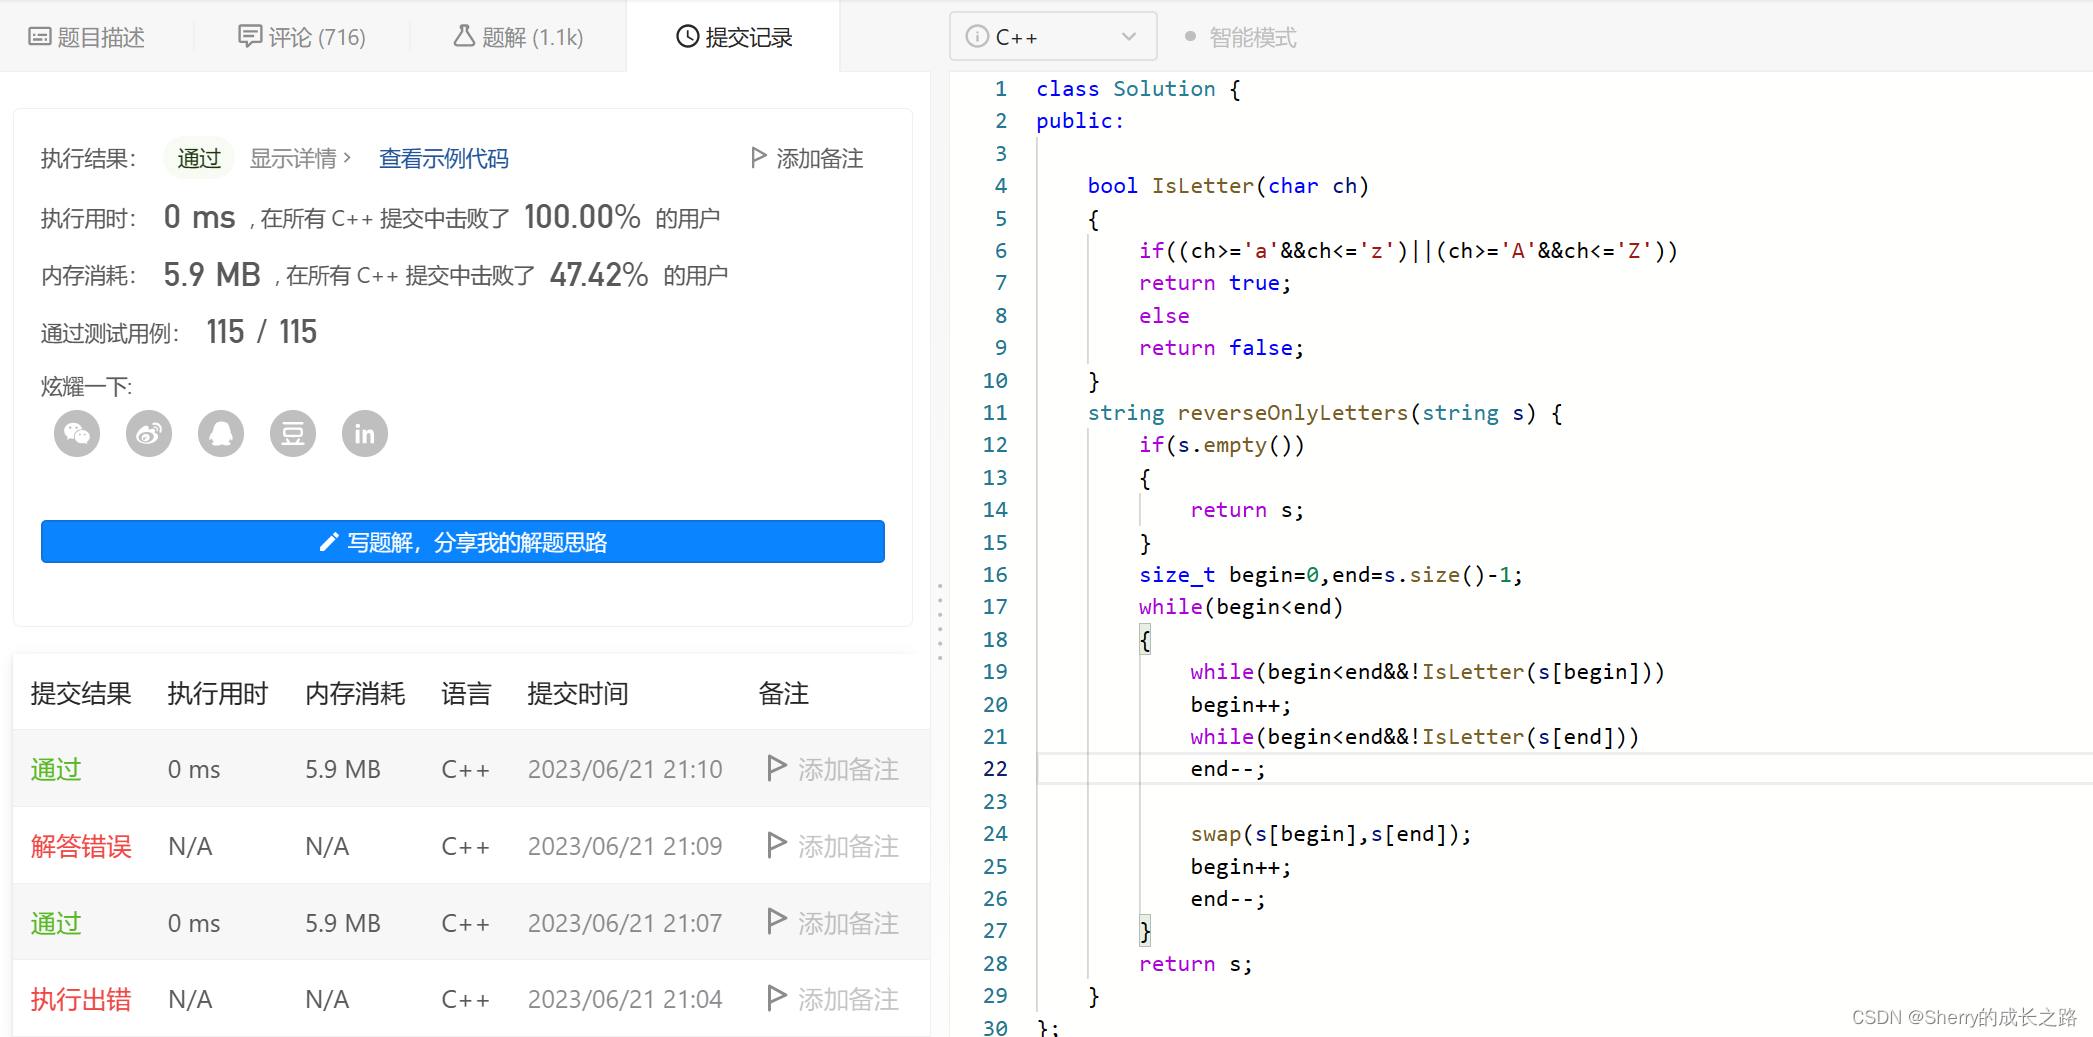The image size is (2093, 1037).
Task: Click 2023/06/21 21:09 submission time
Action: [x=625, y=846]
